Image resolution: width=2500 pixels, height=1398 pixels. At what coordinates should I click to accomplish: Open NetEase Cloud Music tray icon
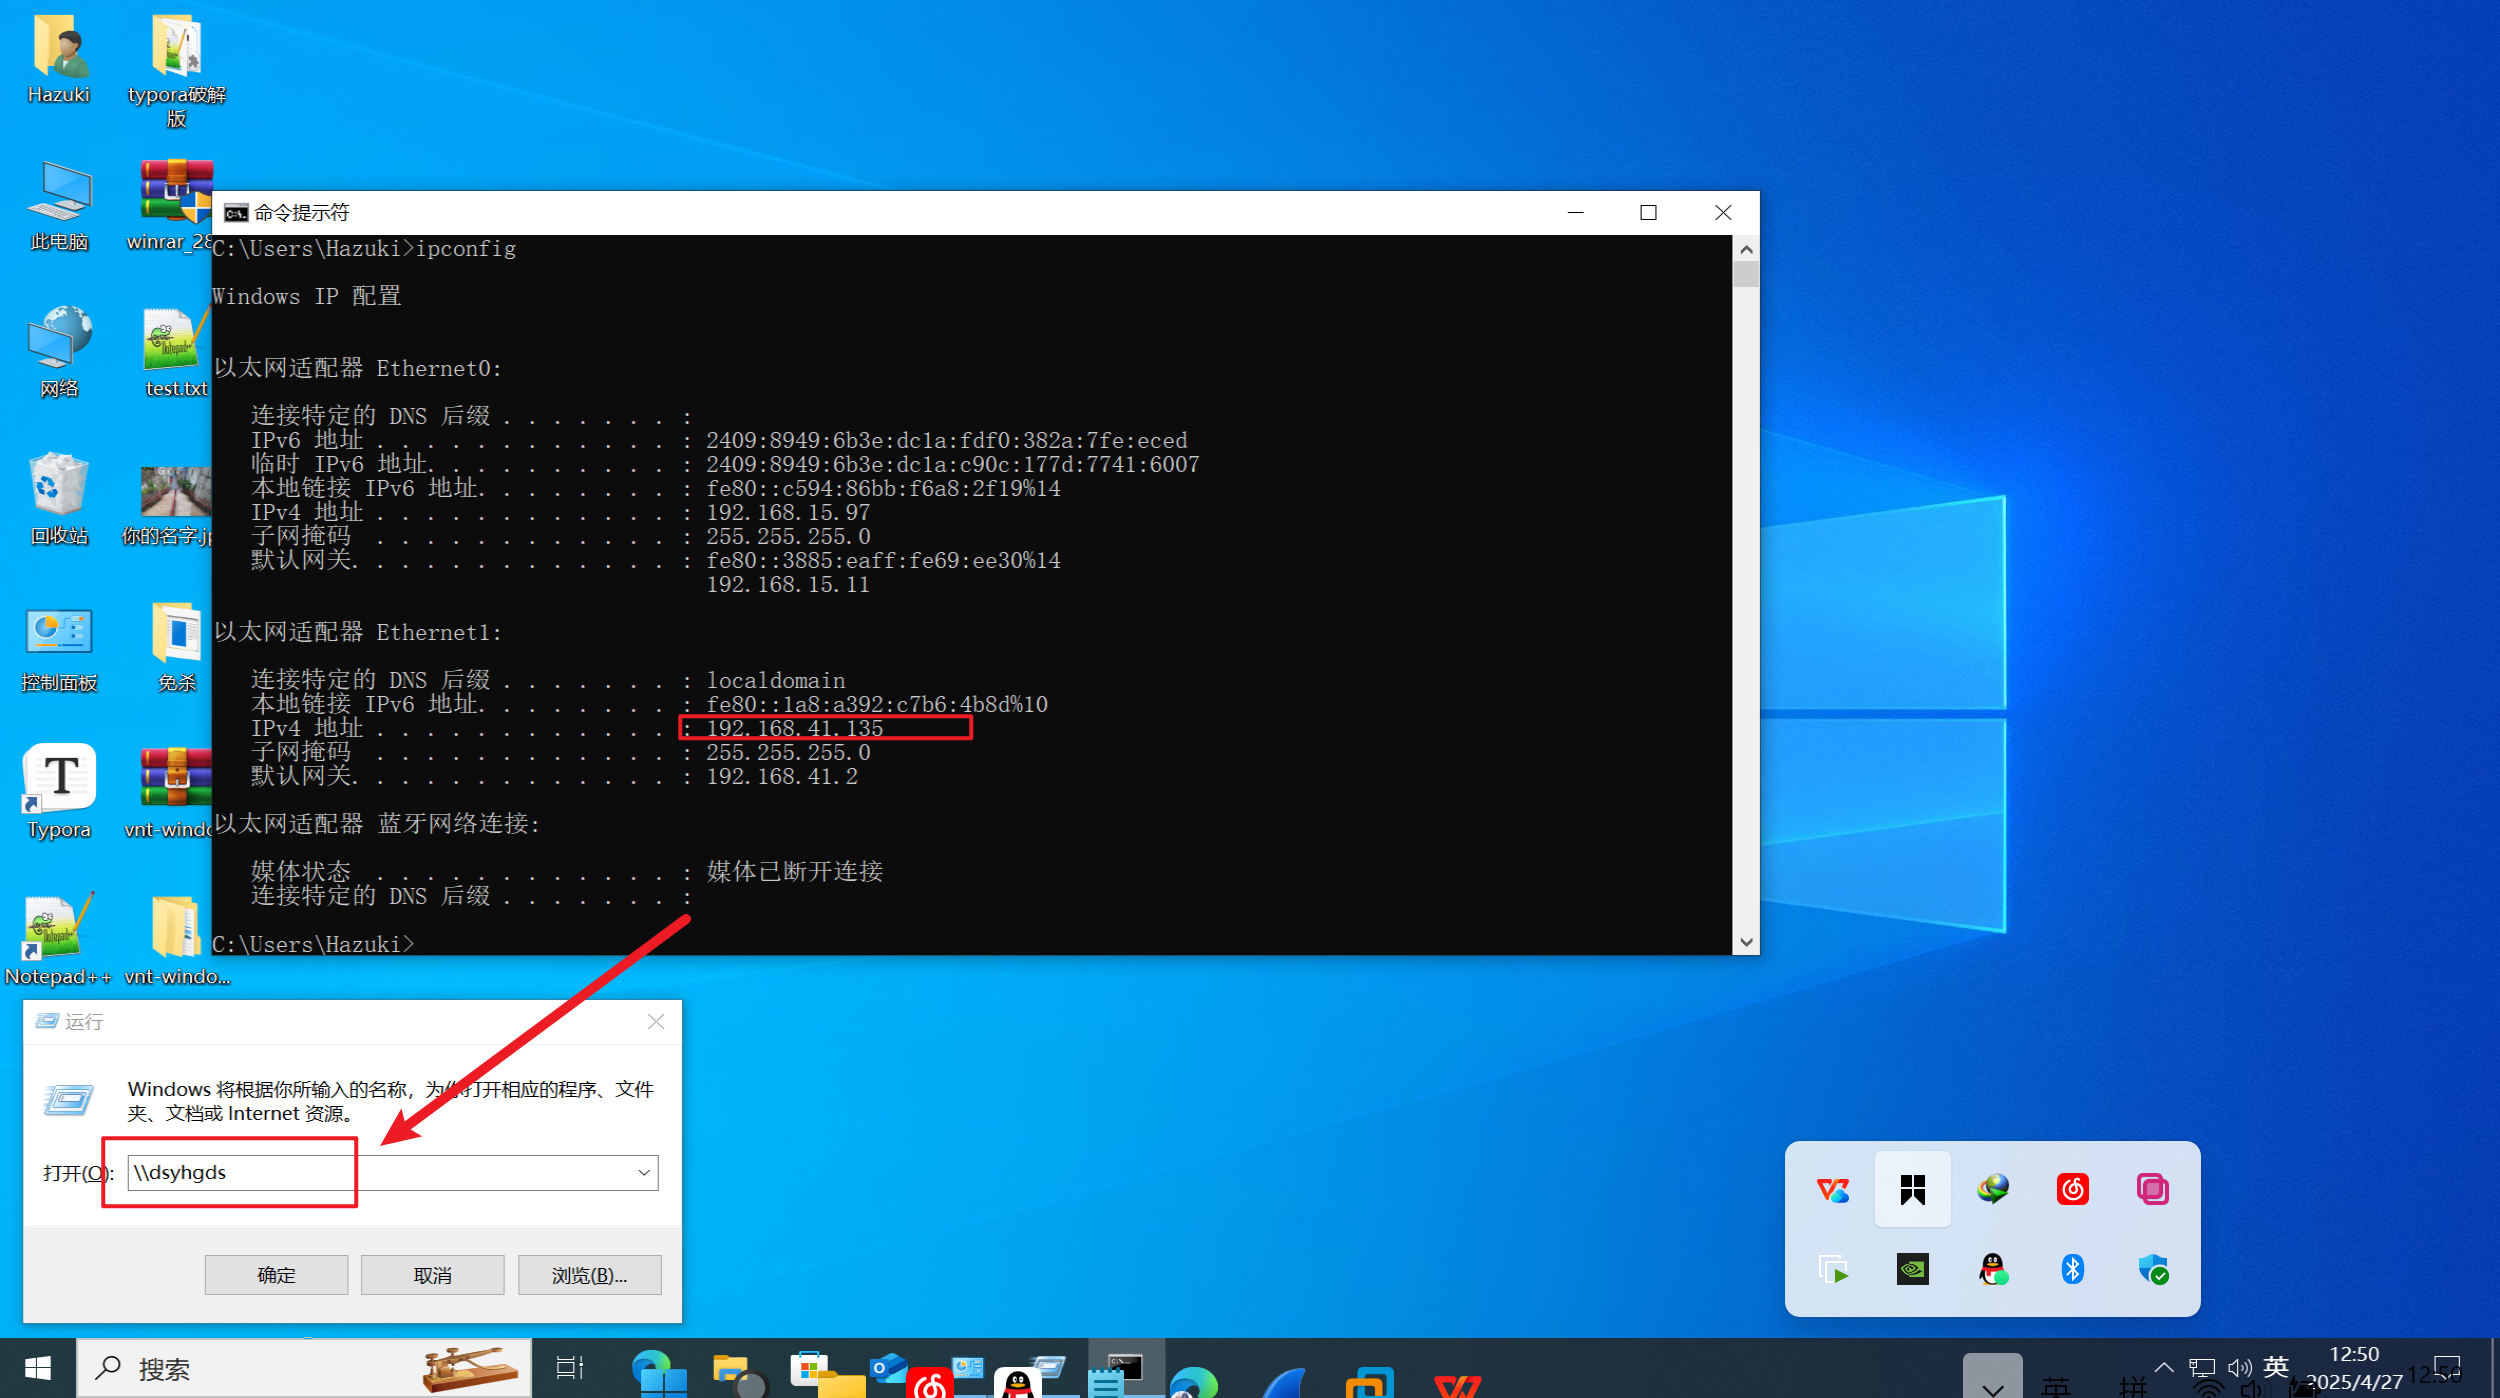[x=2072, y=1189]
